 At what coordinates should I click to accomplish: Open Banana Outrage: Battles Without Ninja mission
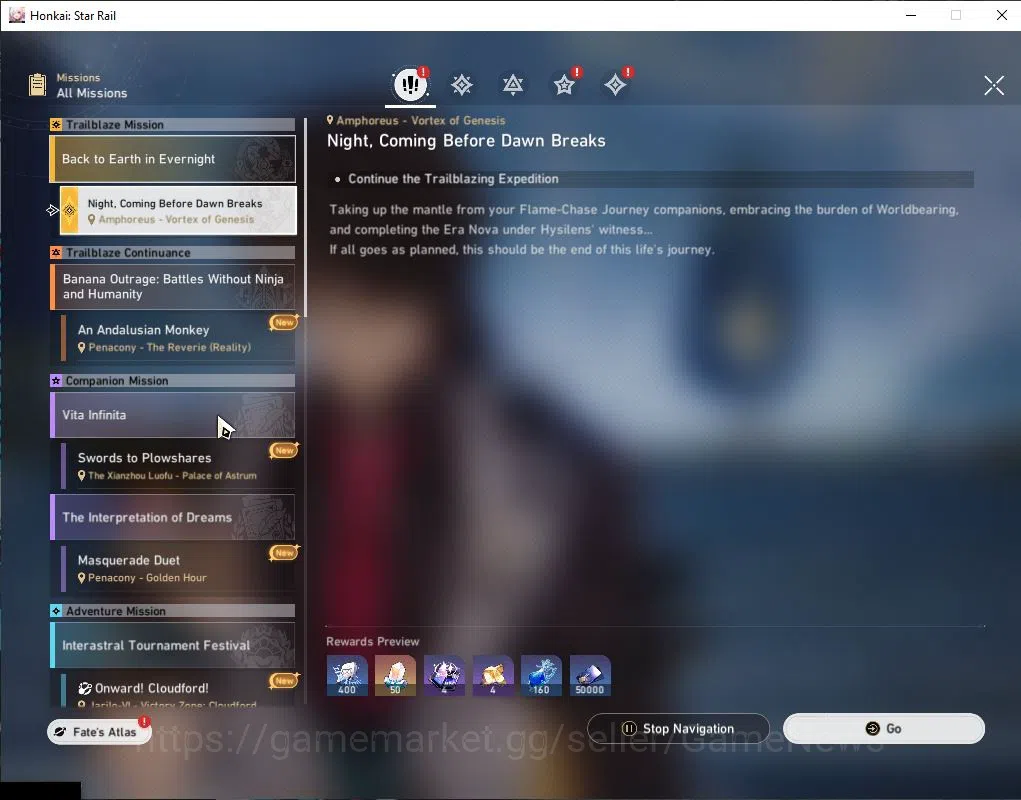coord(173,286)
